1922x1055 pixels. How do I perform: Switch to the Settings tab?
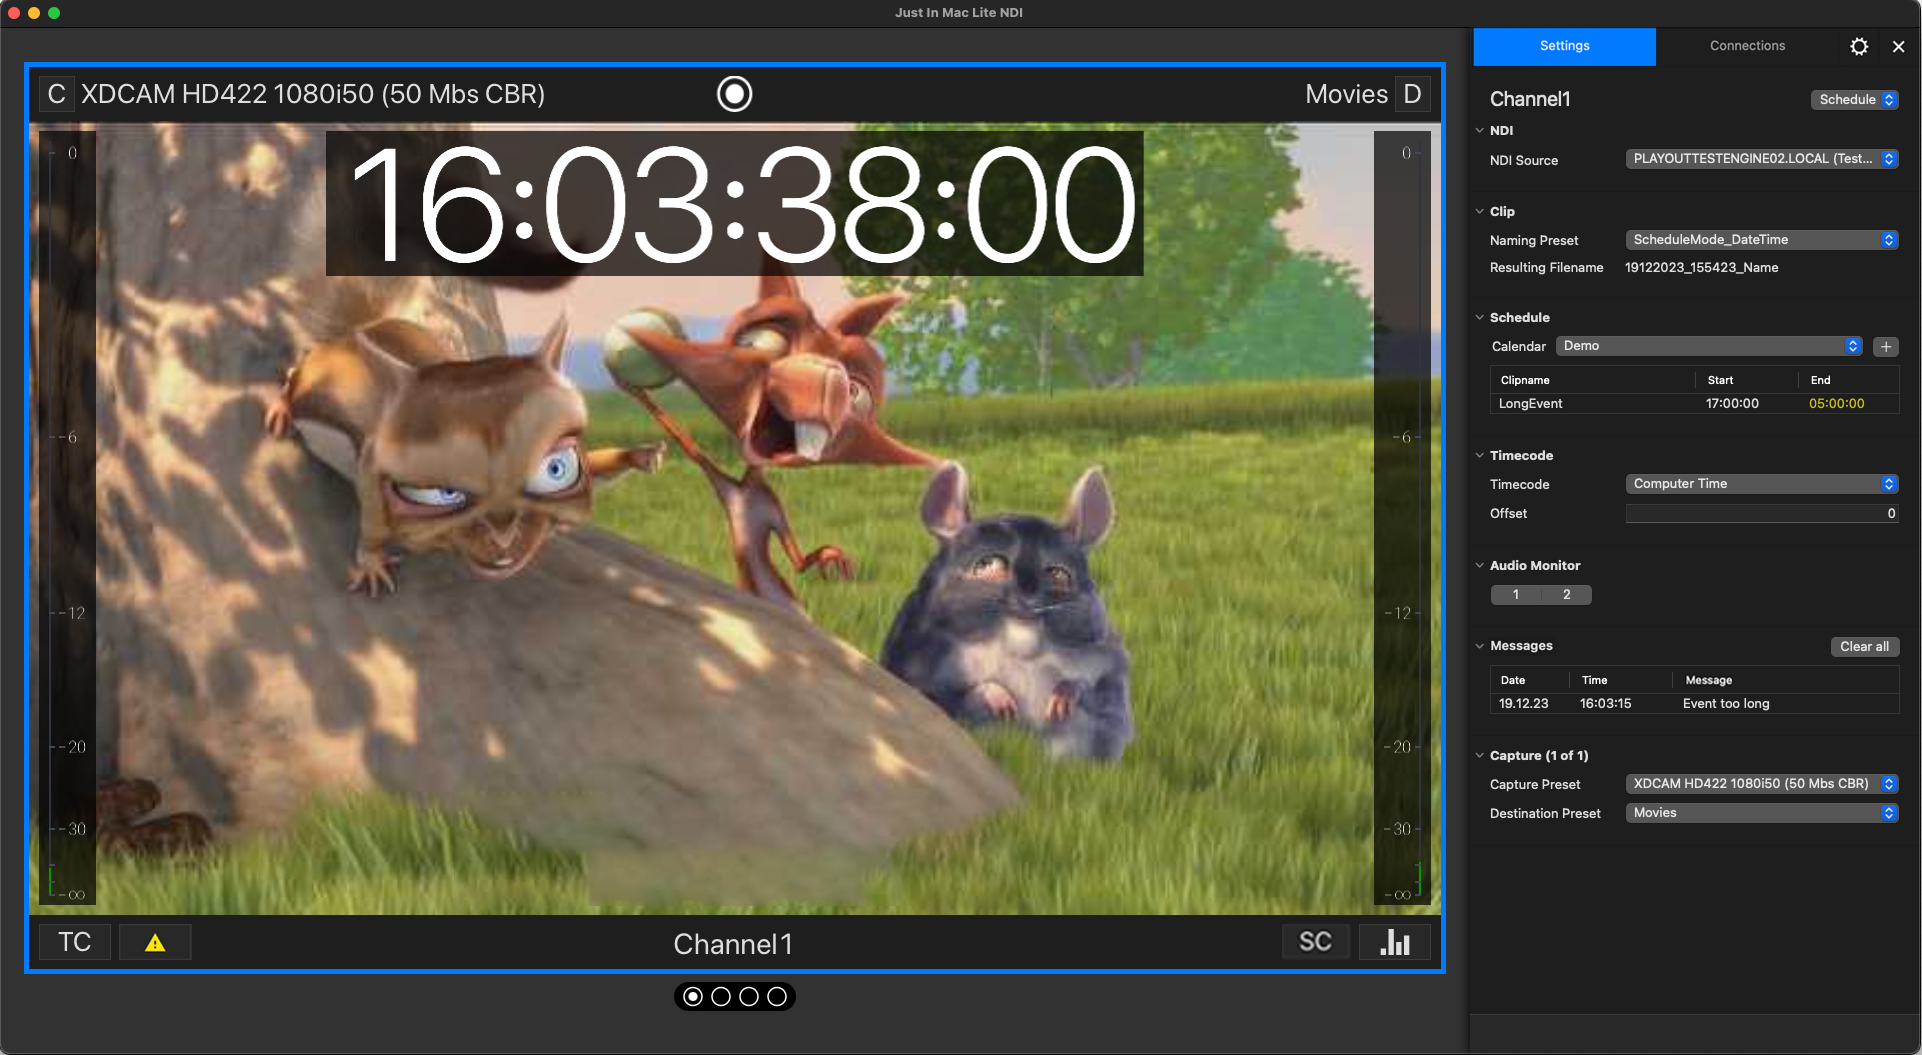click(1564, 46)
